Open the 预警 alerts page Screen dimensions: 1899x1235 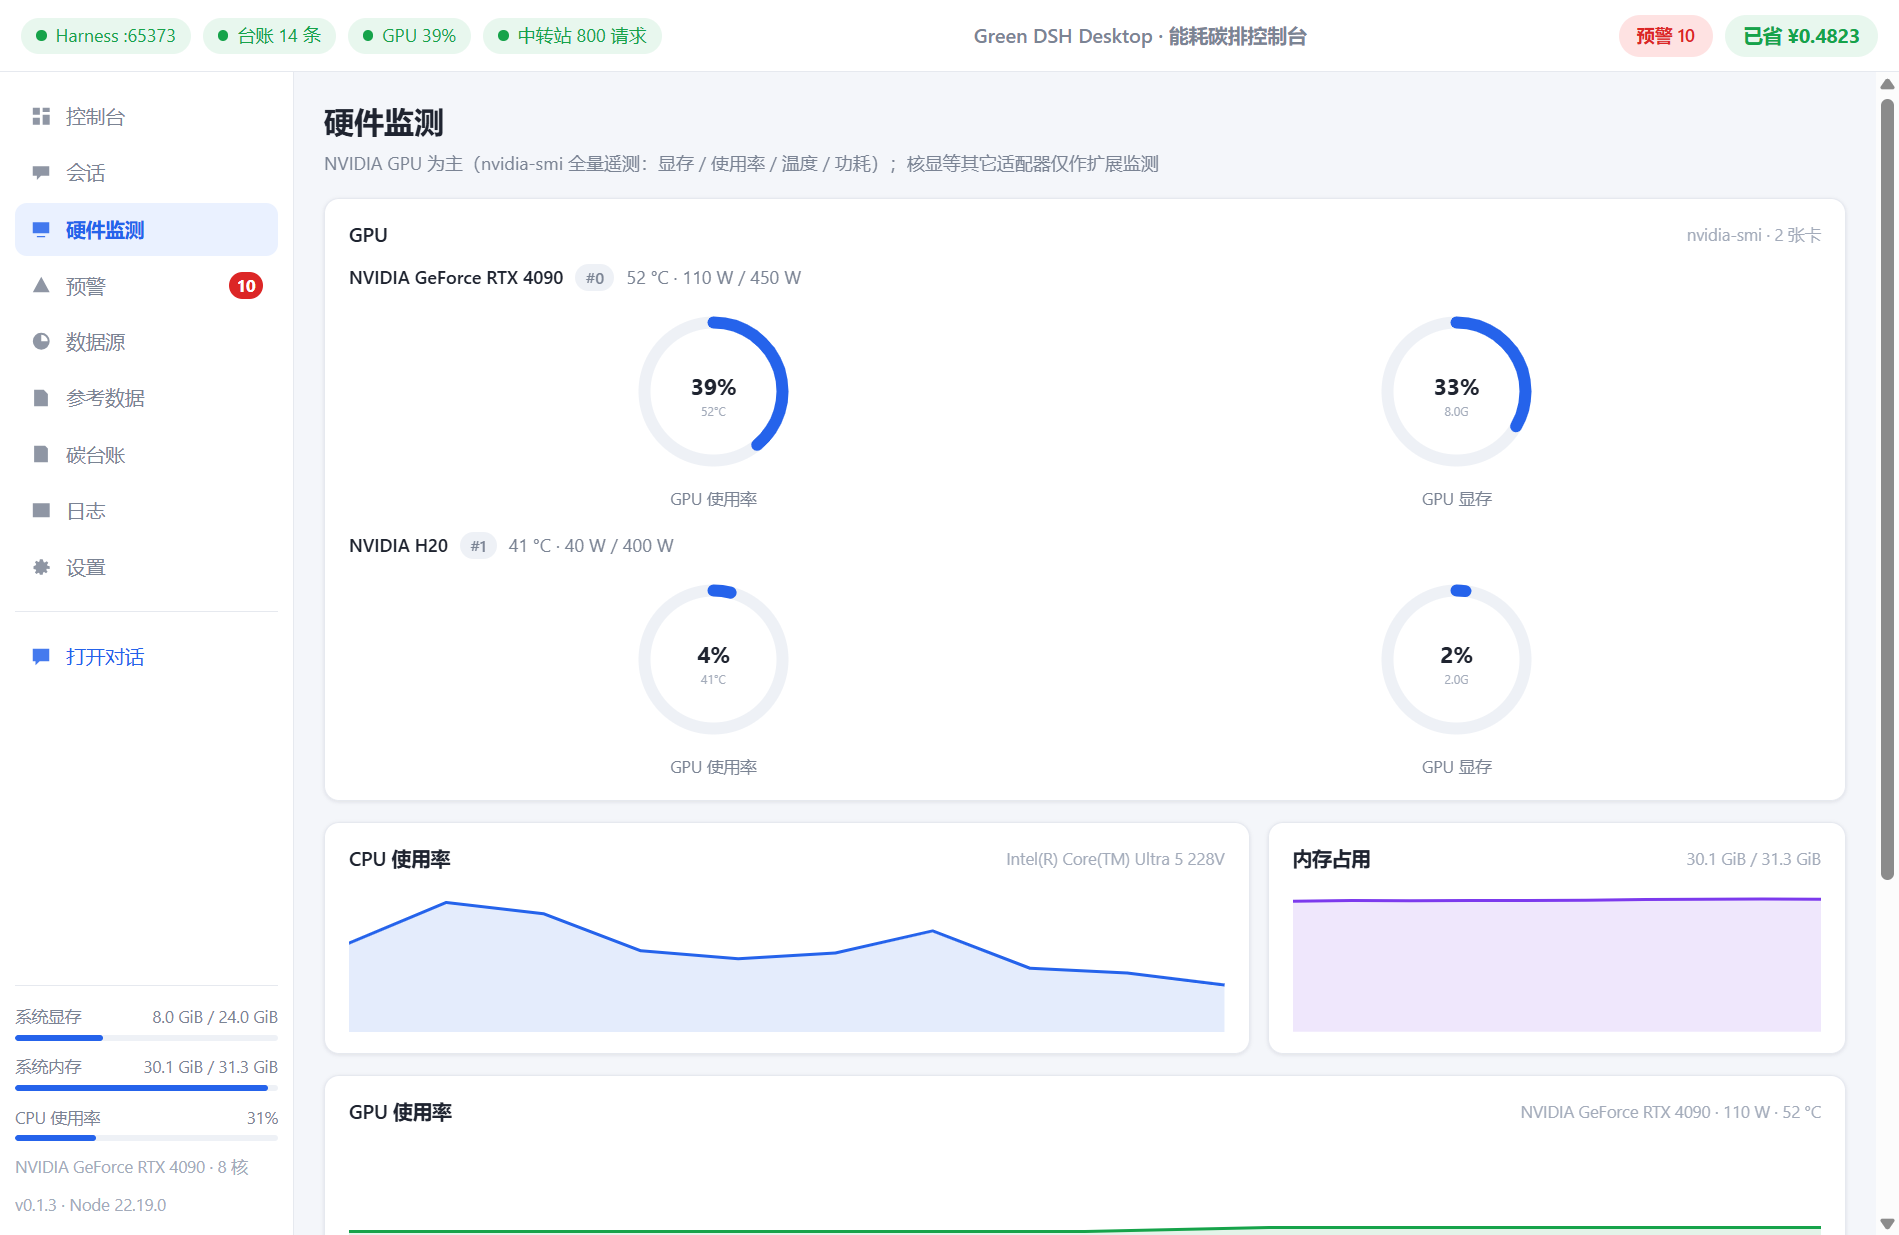click(x=146, y=286)
